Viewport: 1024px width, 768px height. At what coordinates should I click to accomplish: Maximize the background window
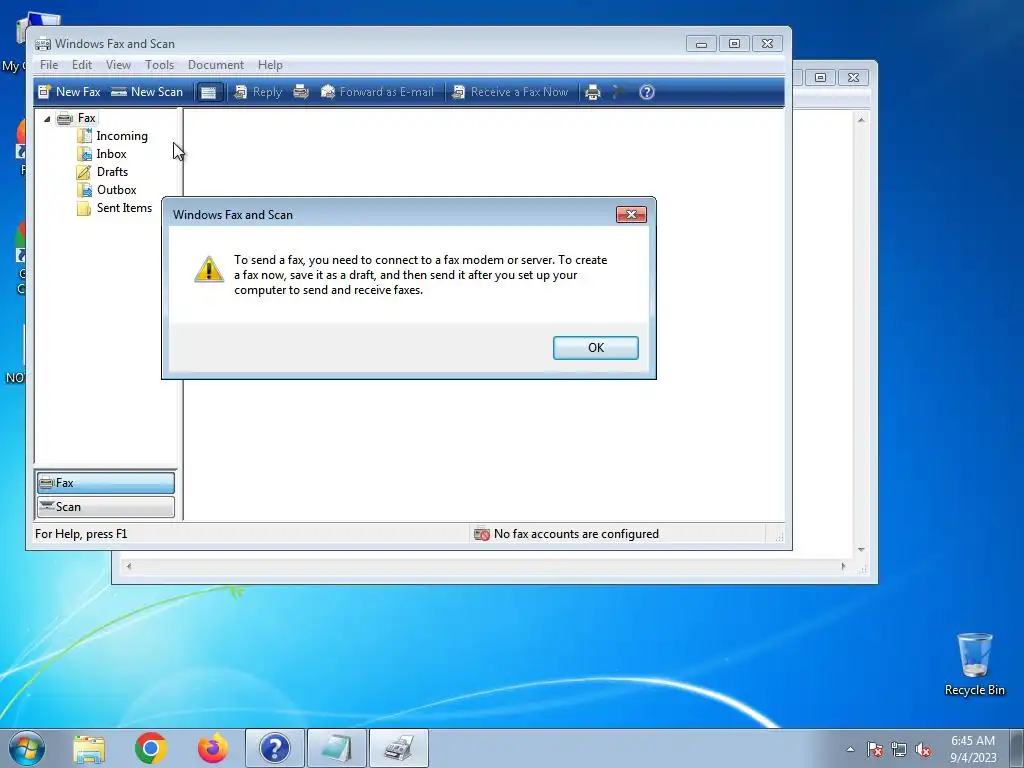(820, 77)
